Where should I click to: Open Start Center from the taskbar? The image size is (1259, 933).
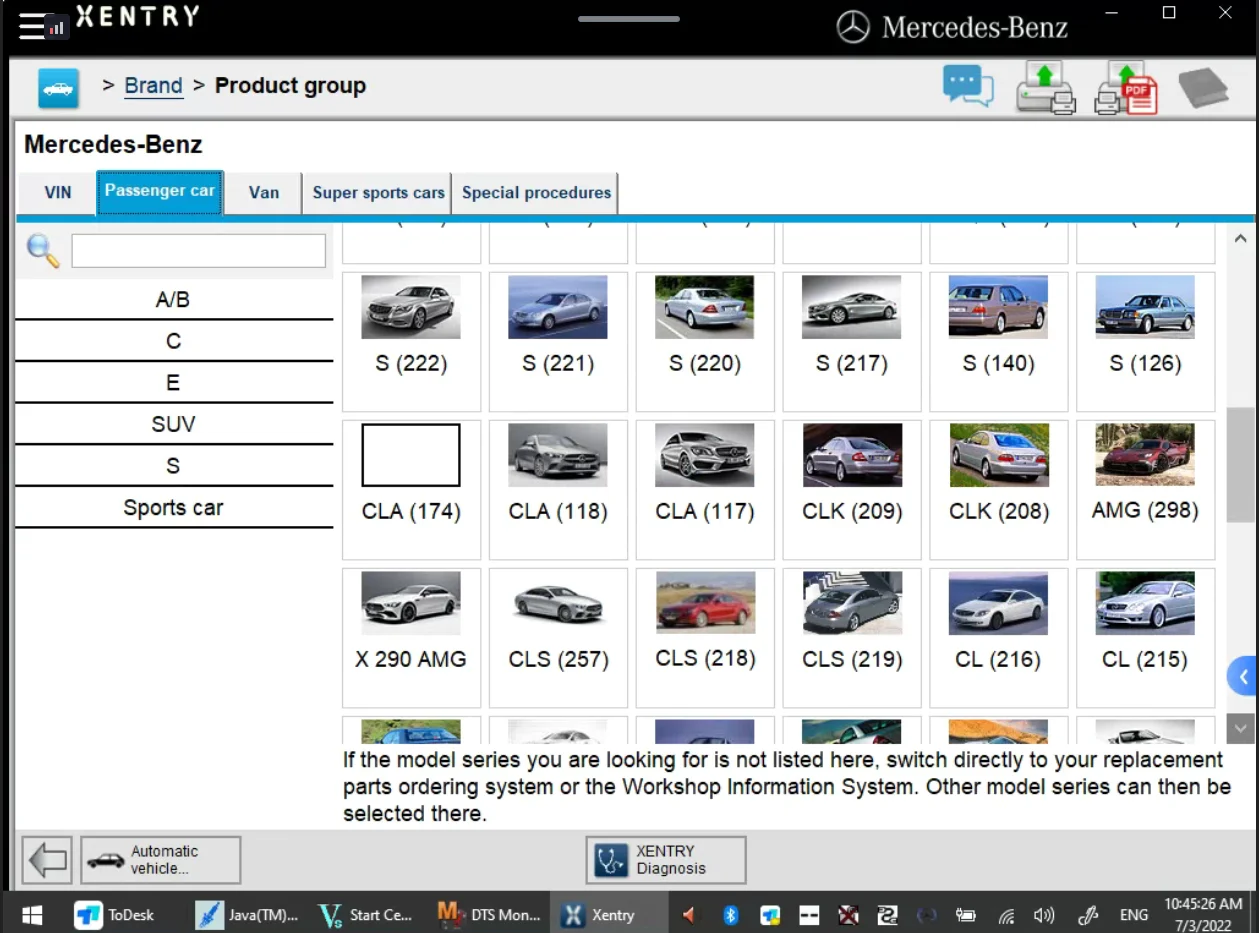[365, 914]
